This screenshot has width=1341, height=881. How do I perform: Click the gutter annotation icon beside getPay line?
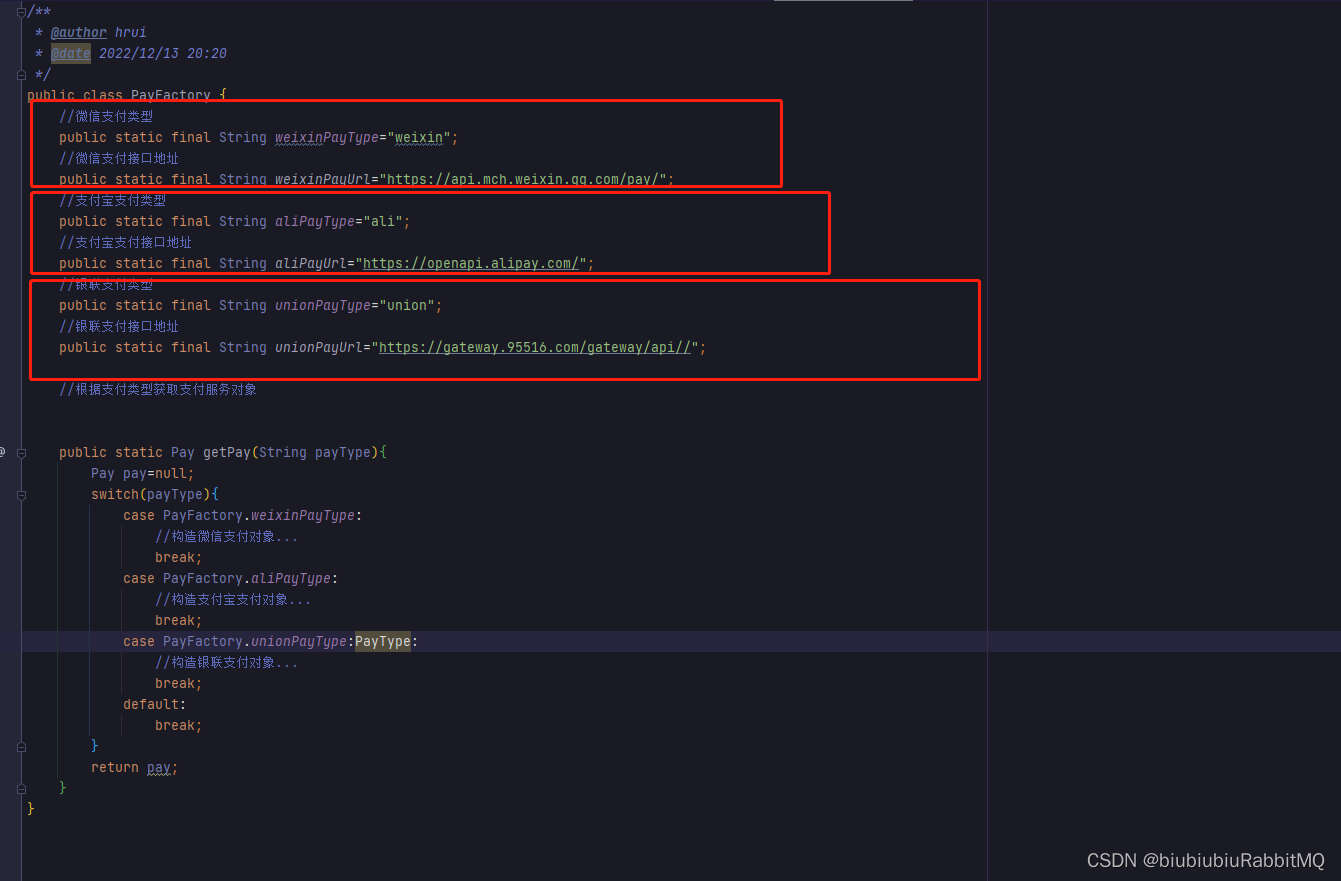[3, 452]
